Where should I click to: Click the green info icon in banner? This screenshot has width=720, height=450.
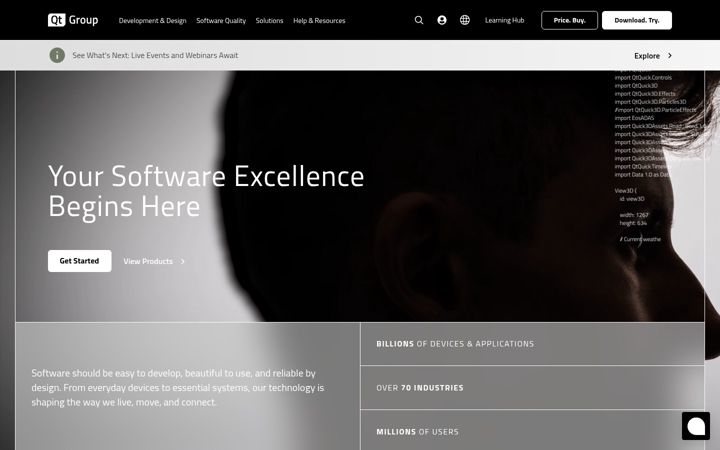pos(57,55)
